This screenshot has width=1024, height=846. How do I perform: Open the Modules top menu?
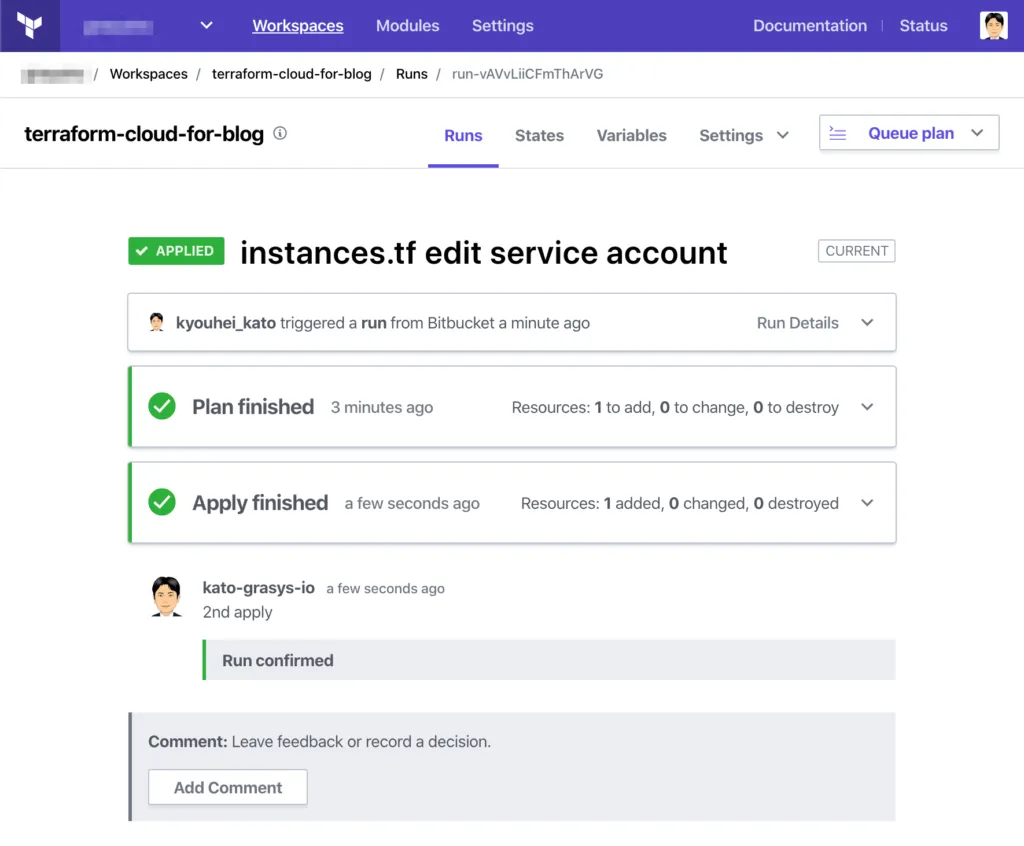408,25
